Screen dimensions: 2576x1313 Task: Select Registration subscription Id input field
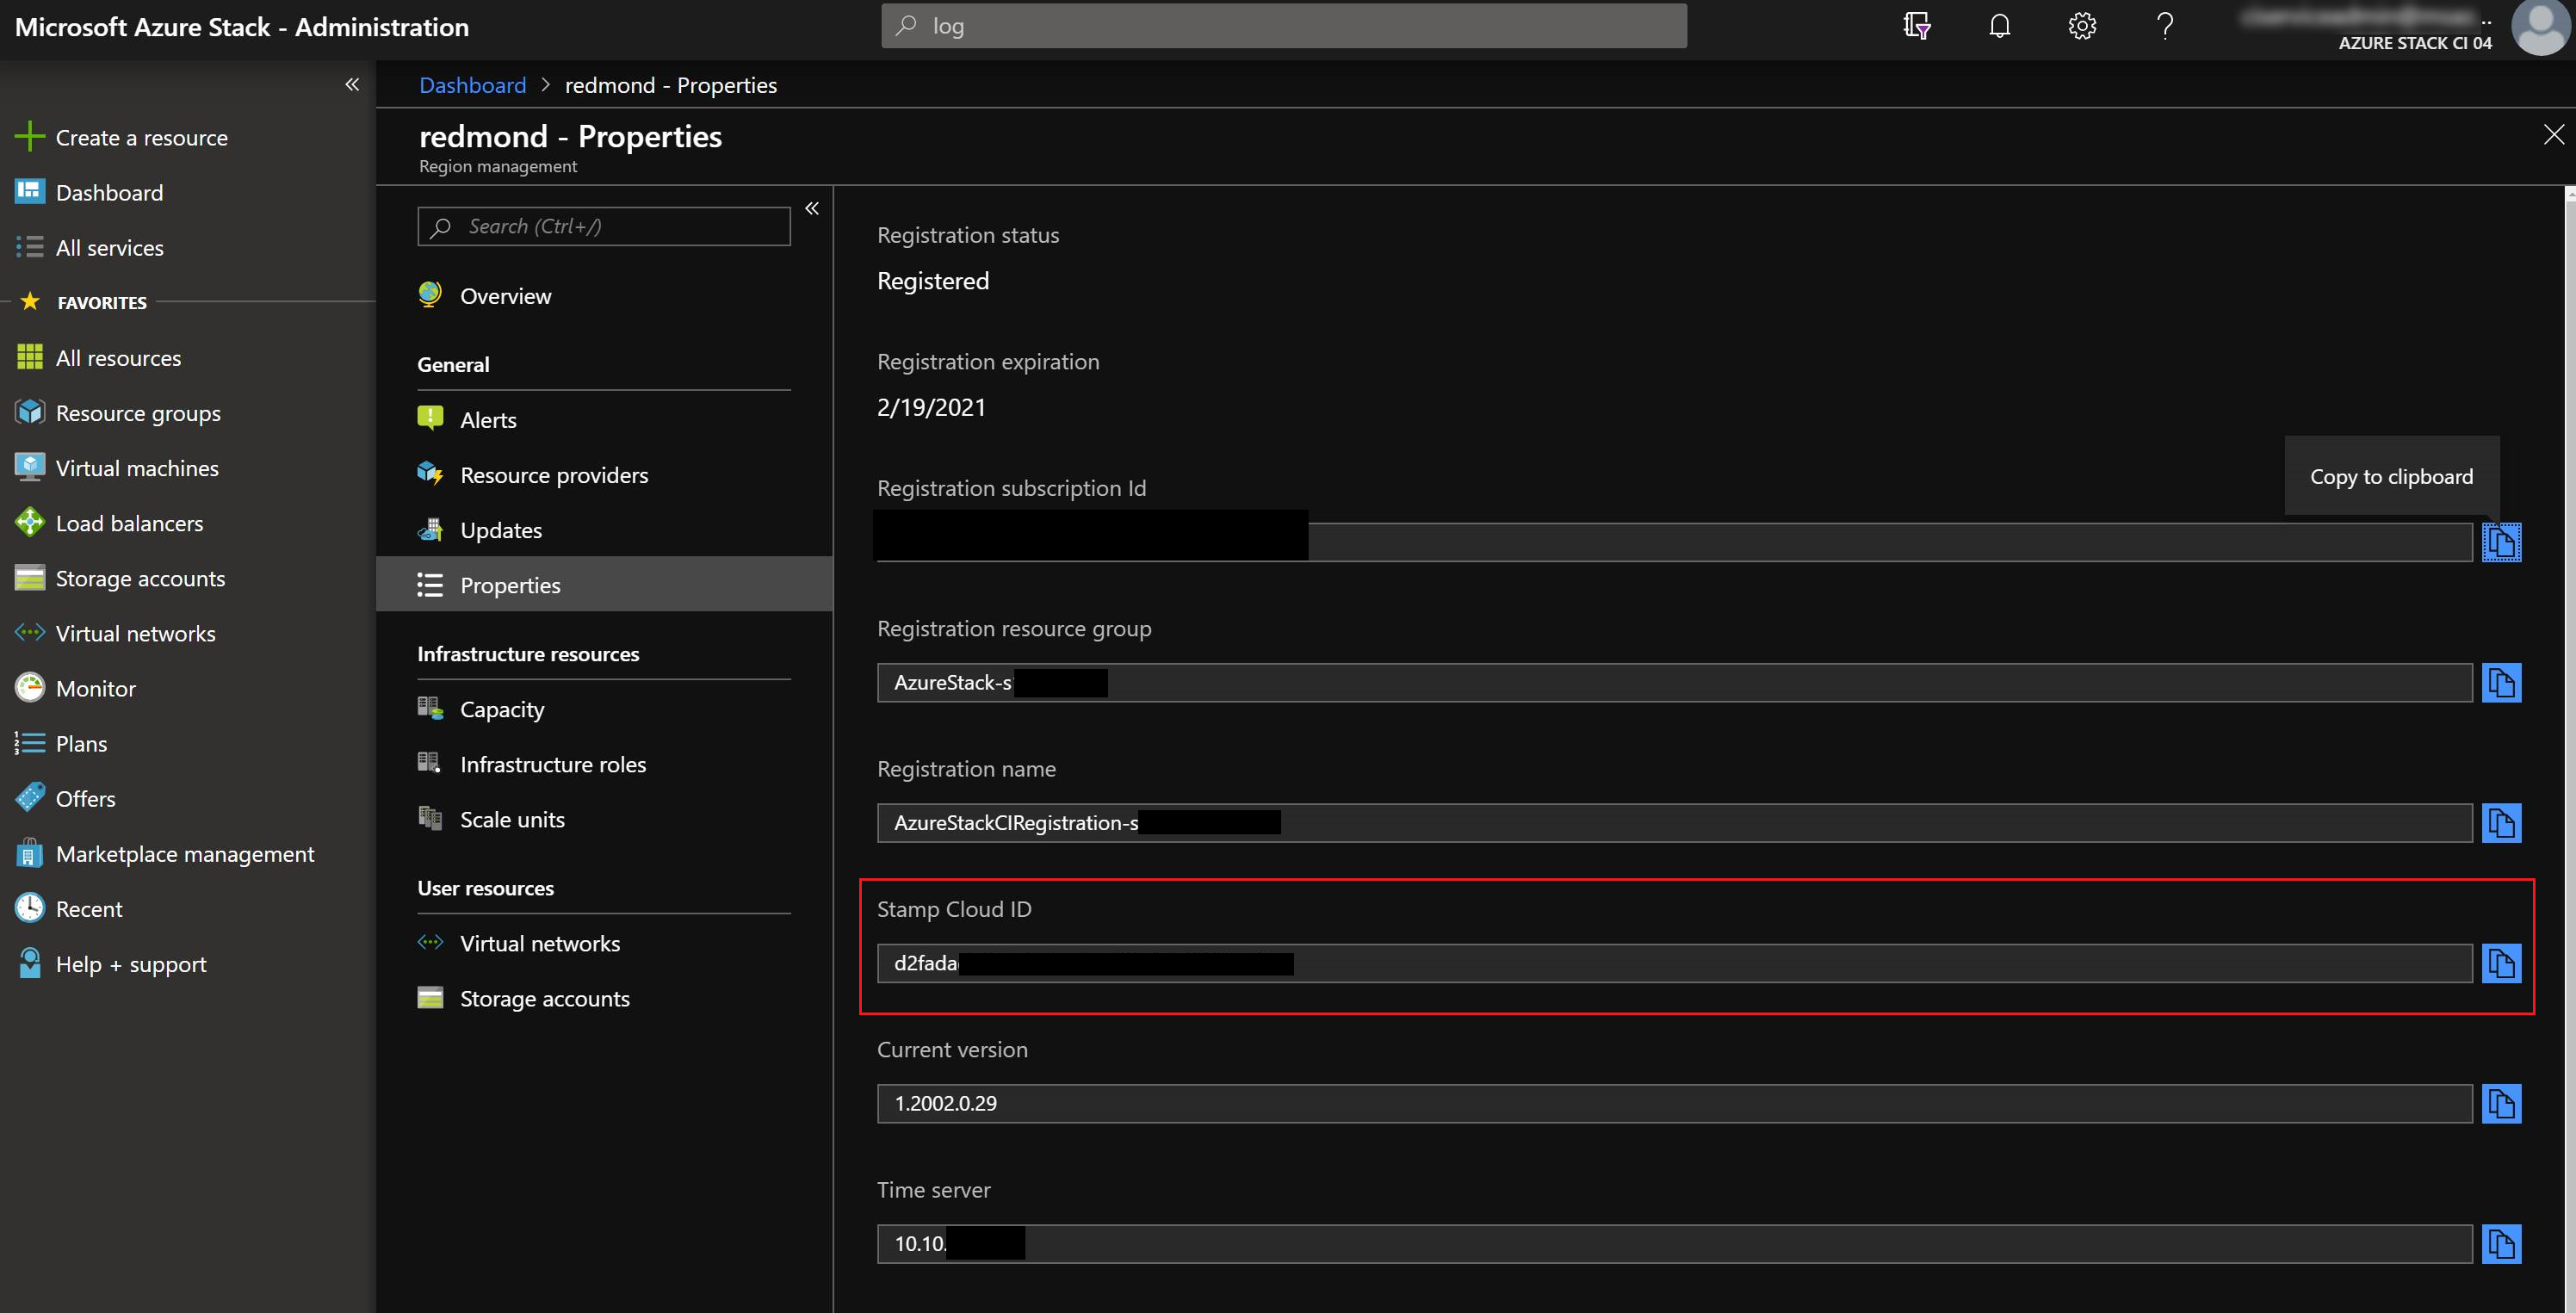(x=1672, y=539)
